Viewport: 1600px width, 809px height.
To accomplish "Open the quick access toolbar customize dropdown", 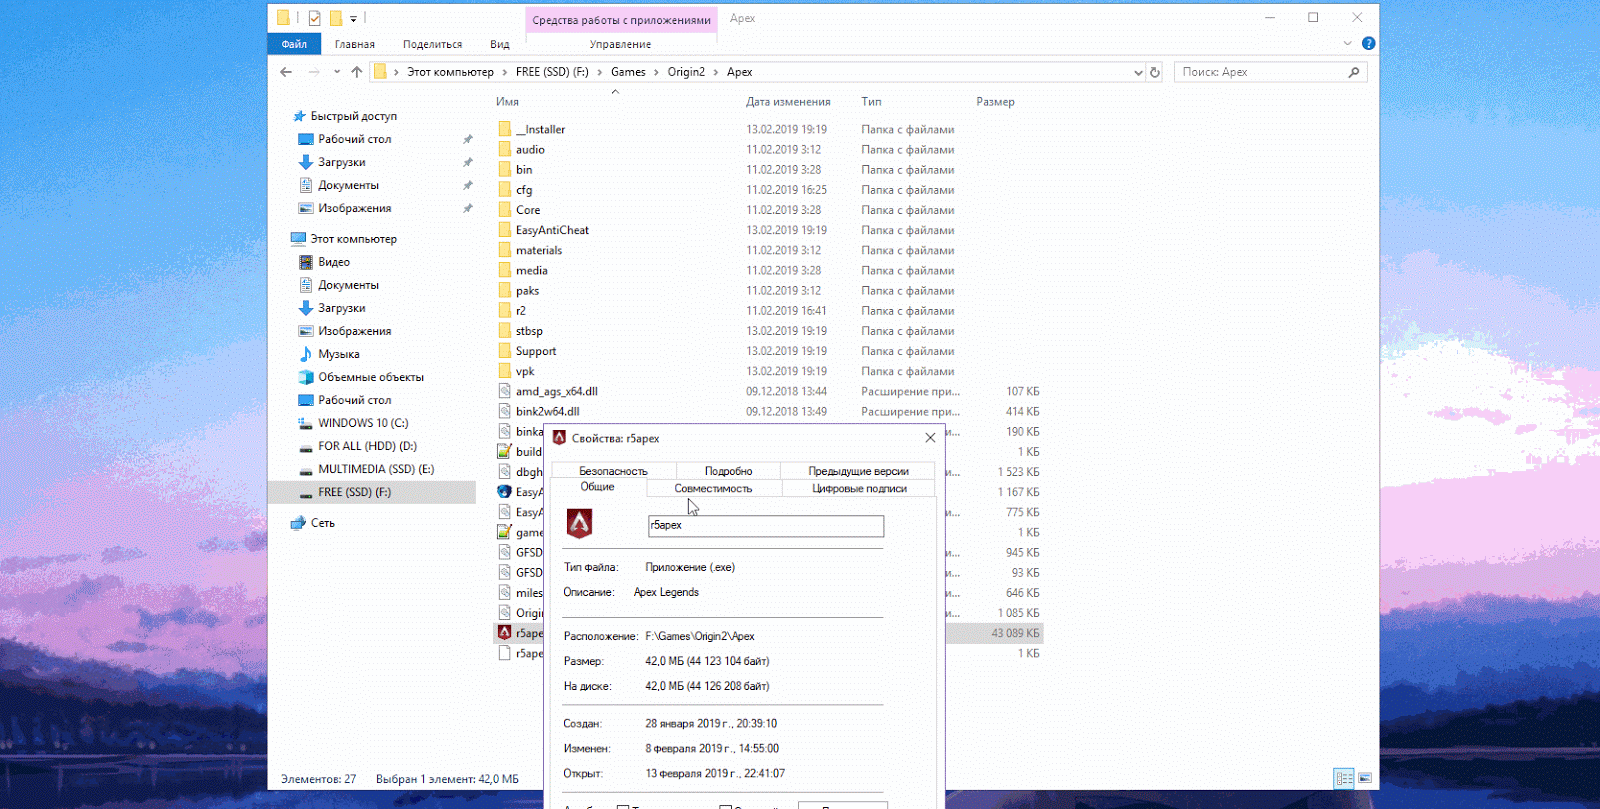I will [x=353, y=19].
